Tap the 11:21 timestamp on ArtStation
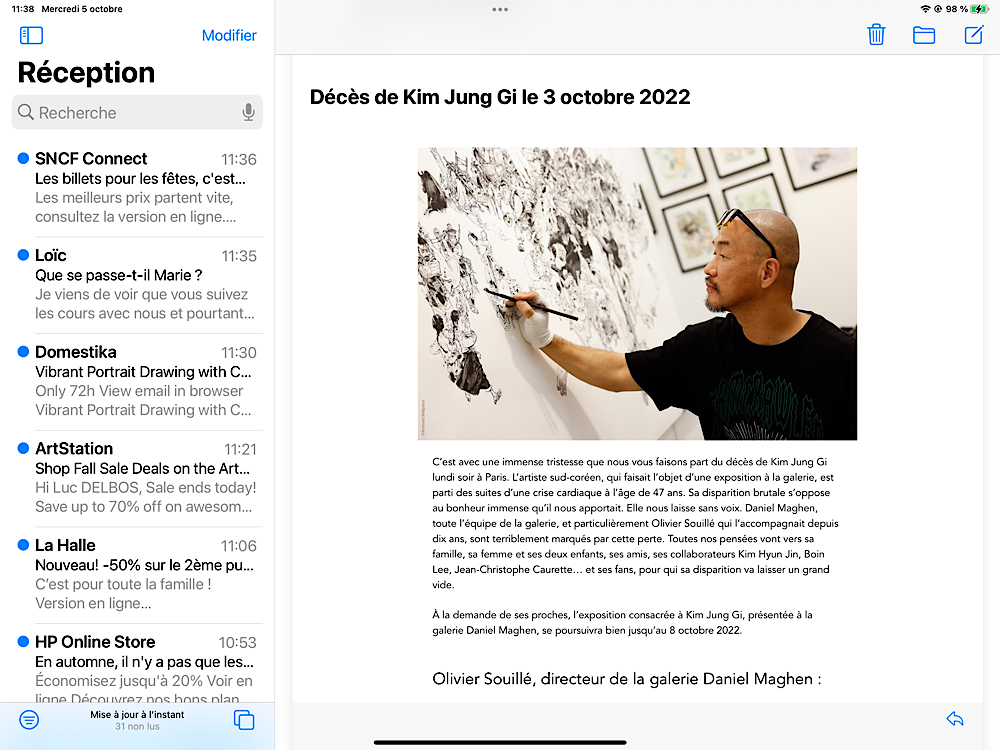 tap(240, 450)
